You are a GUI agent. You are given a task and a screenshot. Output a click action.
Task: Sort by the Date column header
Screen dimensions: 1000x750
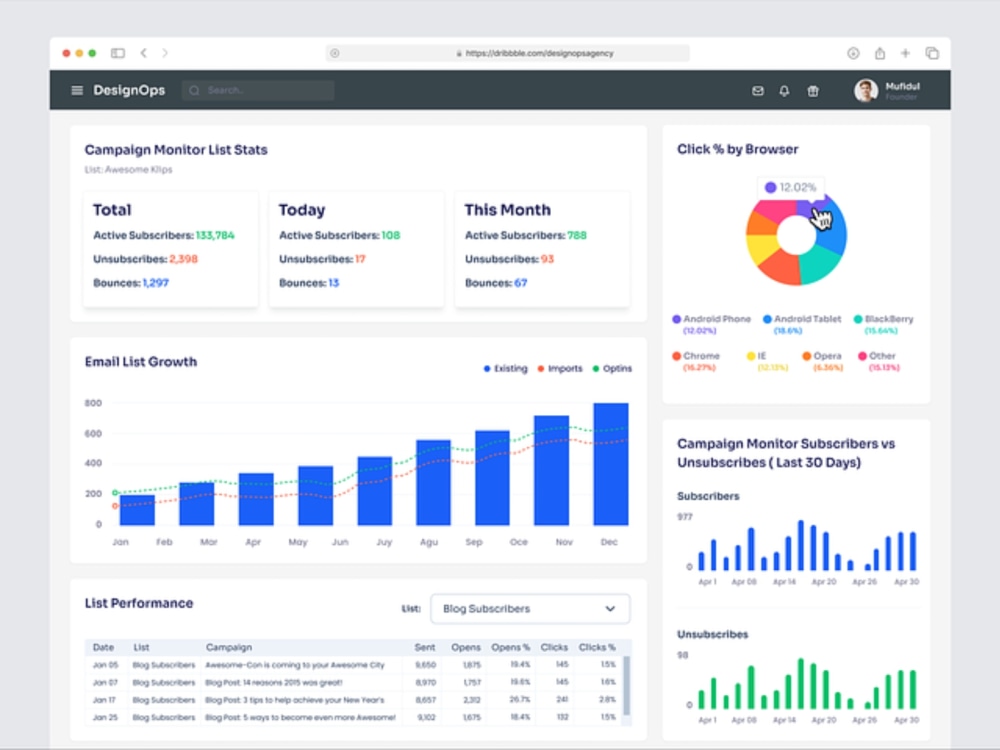pos(103,647)
